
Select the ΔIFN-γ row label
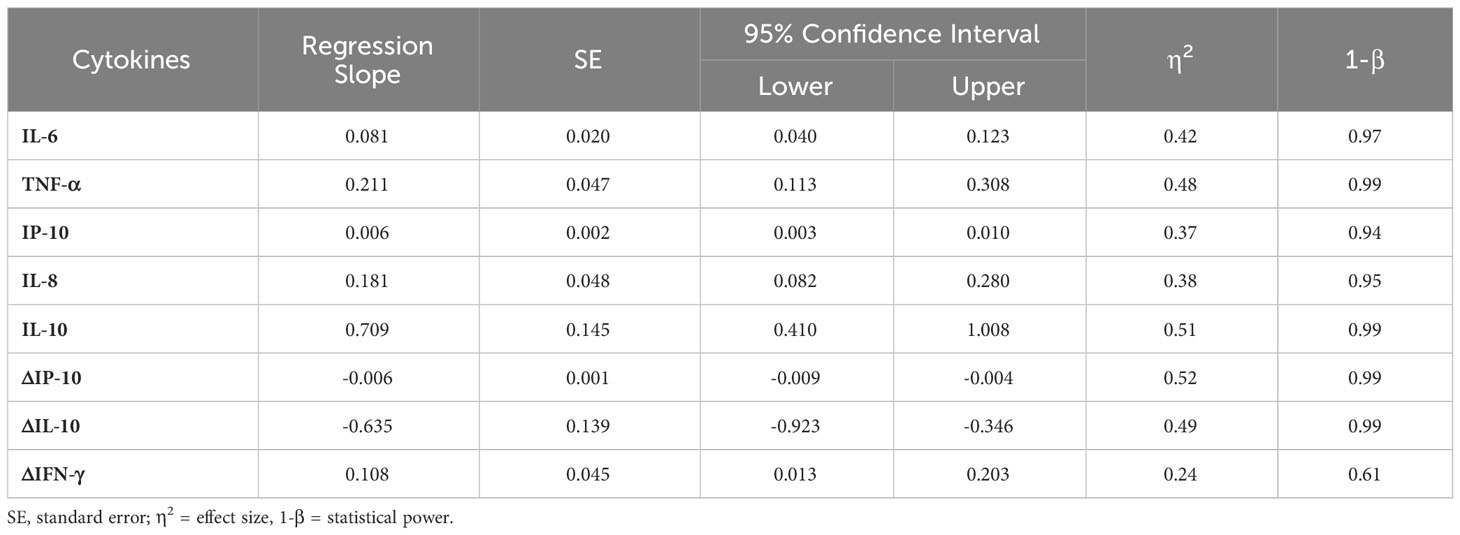54,473
